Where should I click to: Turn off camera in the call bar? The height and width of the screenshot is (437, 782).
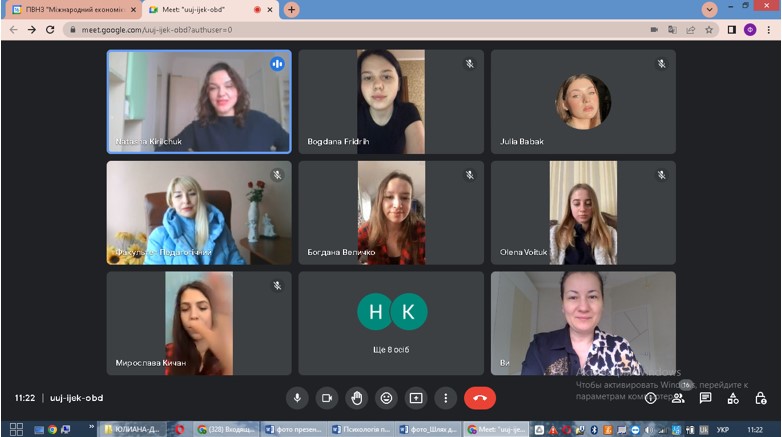coord(327,398)
